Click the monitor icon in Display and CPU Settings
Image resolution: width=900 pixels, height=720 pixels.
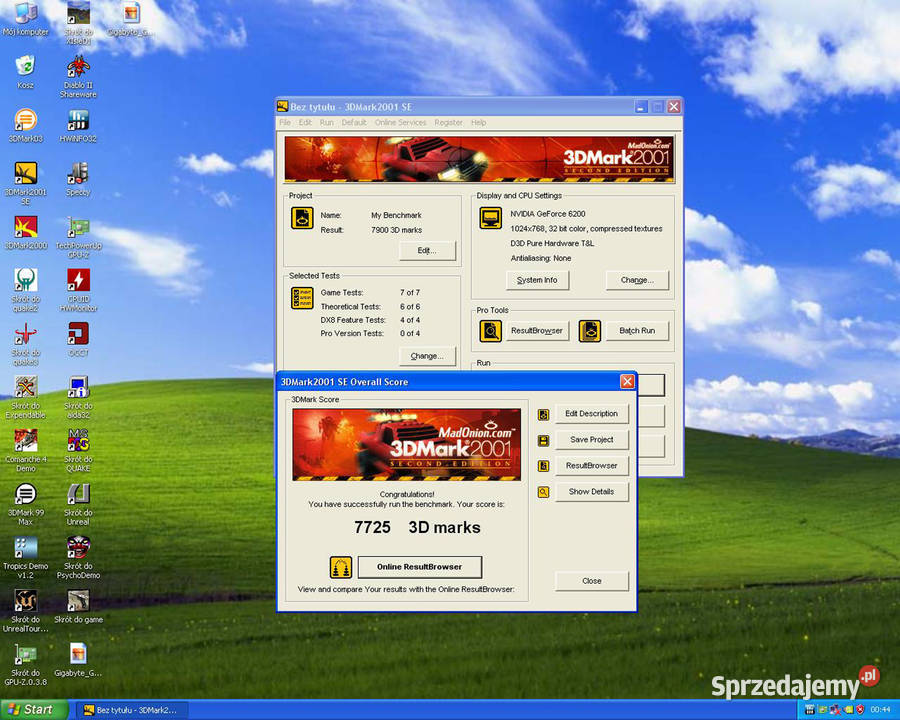point(490,218)
